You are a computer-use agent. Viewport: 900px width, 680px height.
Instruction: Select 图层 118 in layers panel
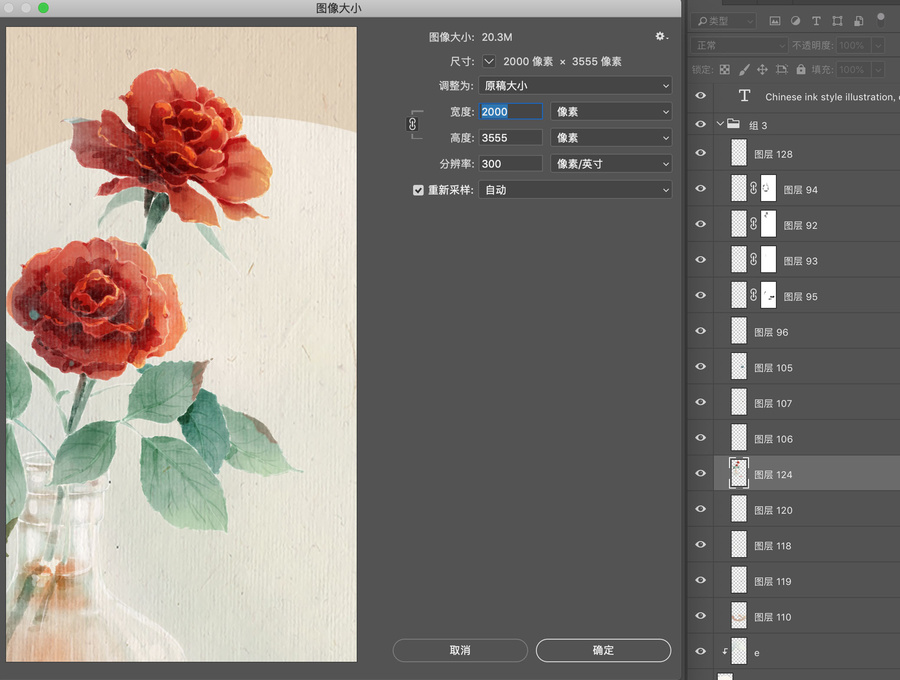coord(806,545)
